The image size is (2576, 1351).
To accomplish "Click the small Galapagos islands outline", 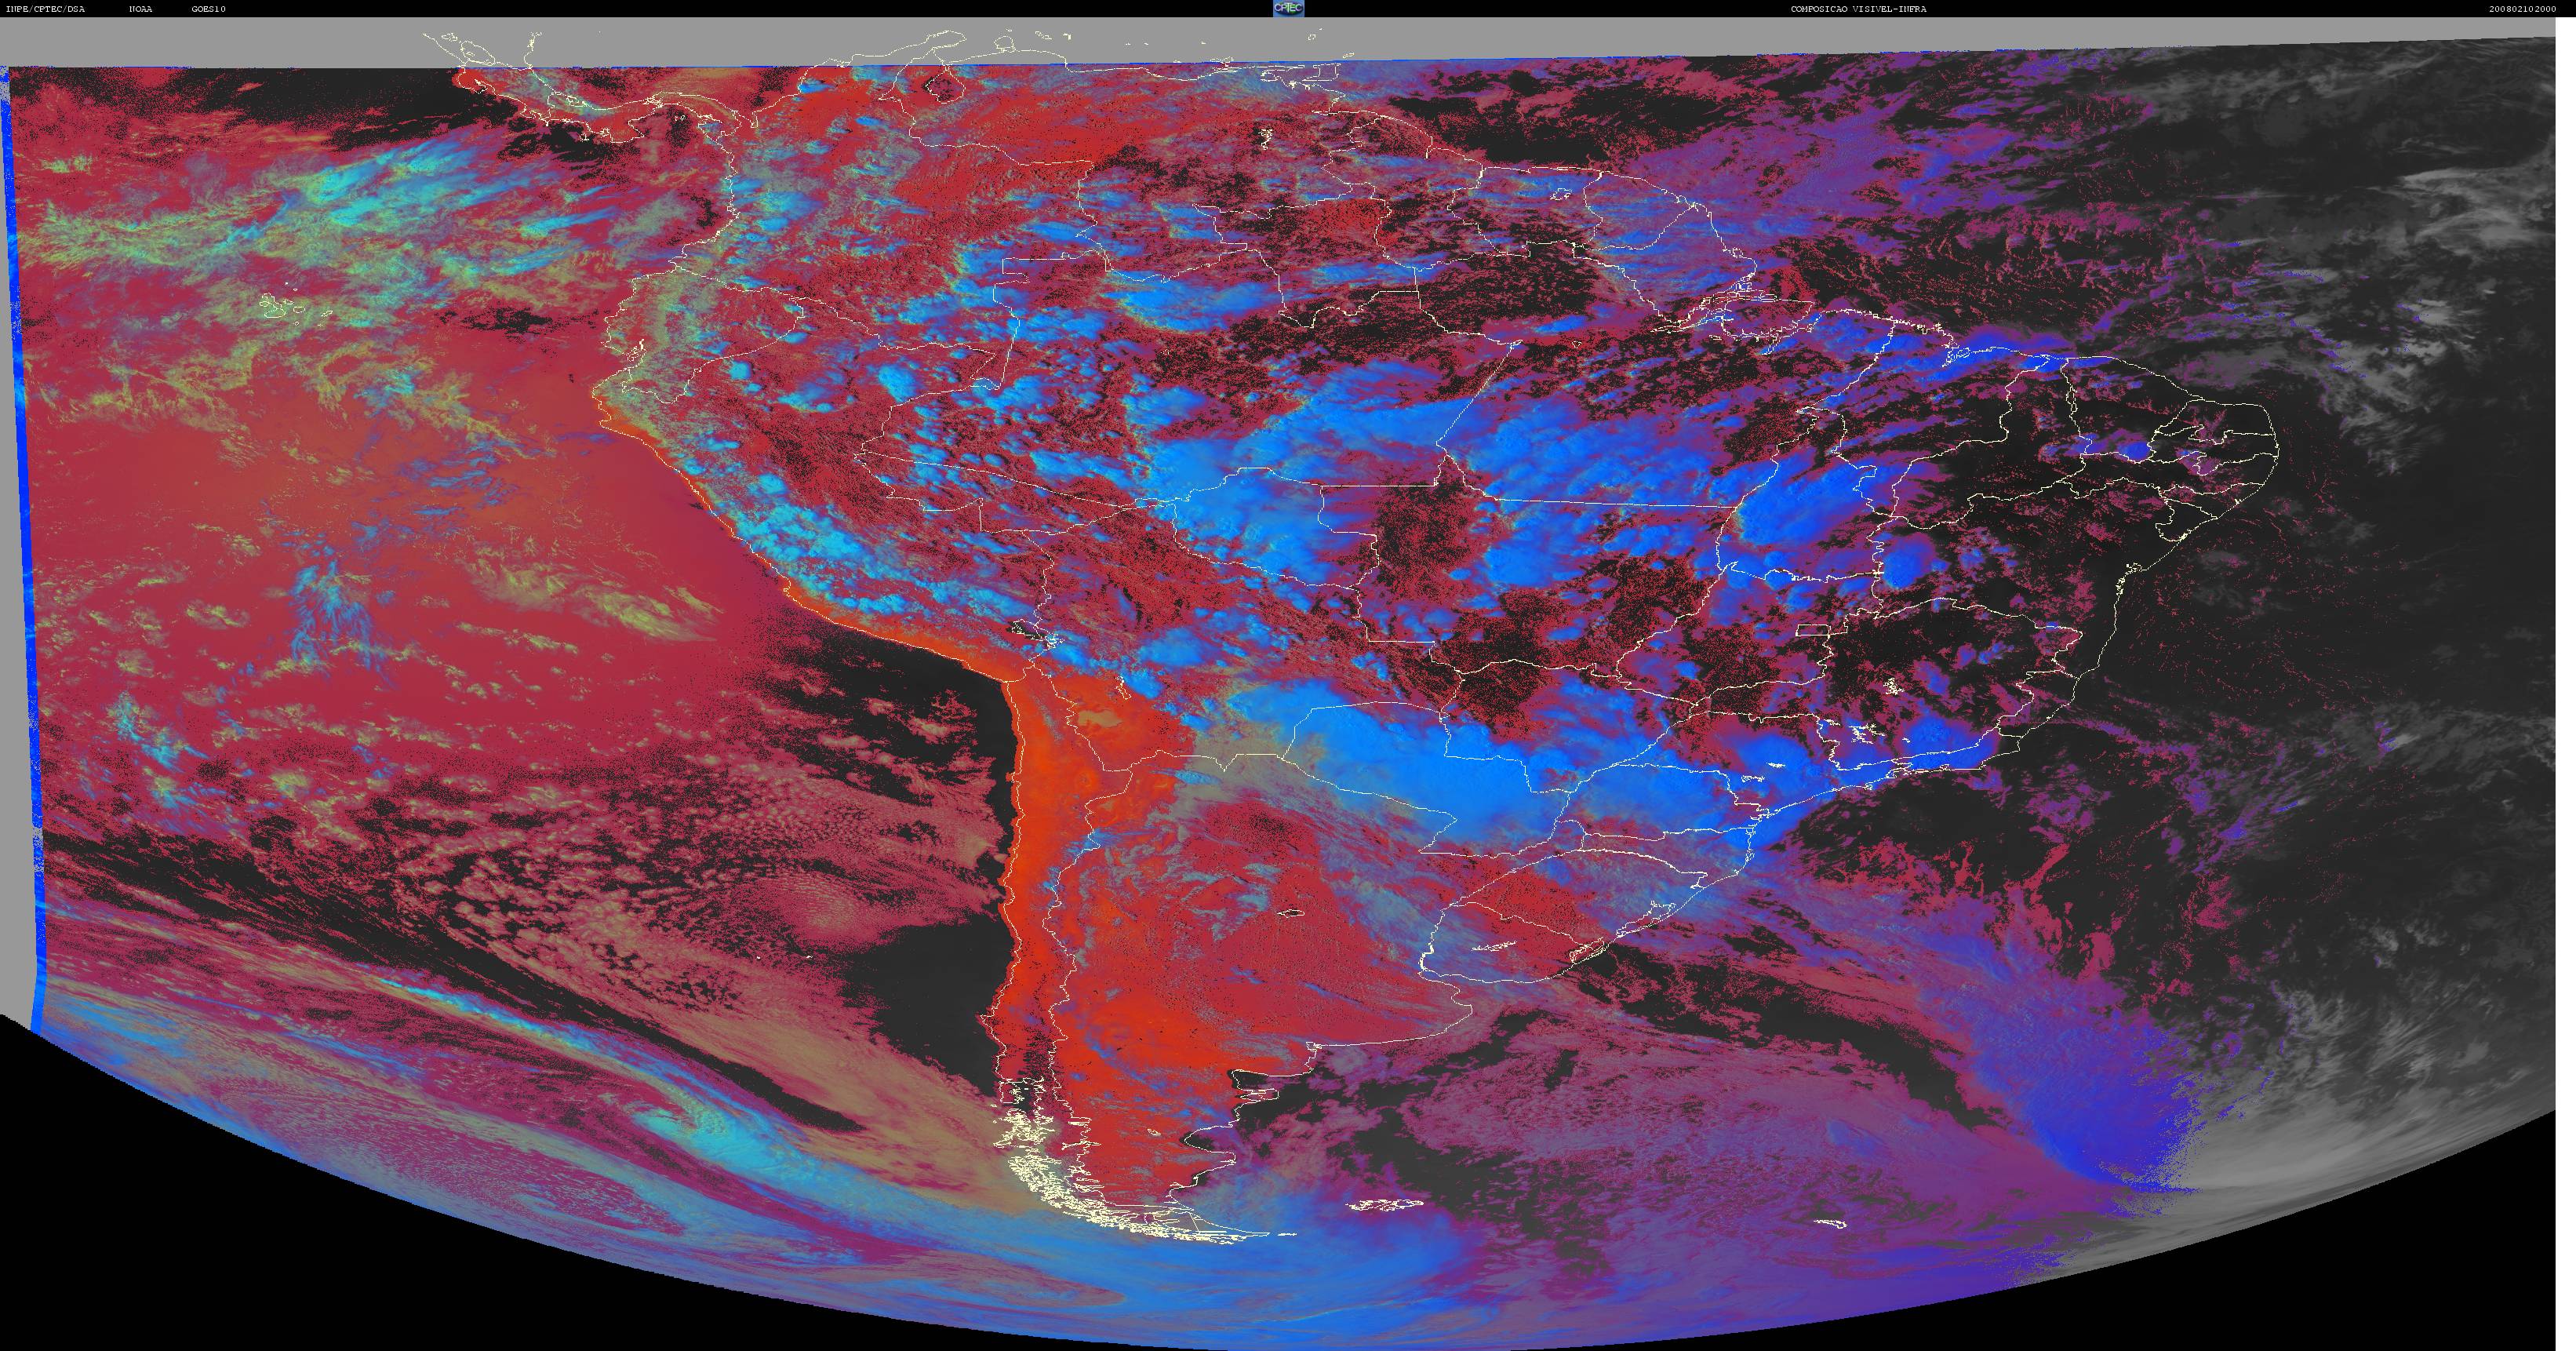I will (292, 306).
